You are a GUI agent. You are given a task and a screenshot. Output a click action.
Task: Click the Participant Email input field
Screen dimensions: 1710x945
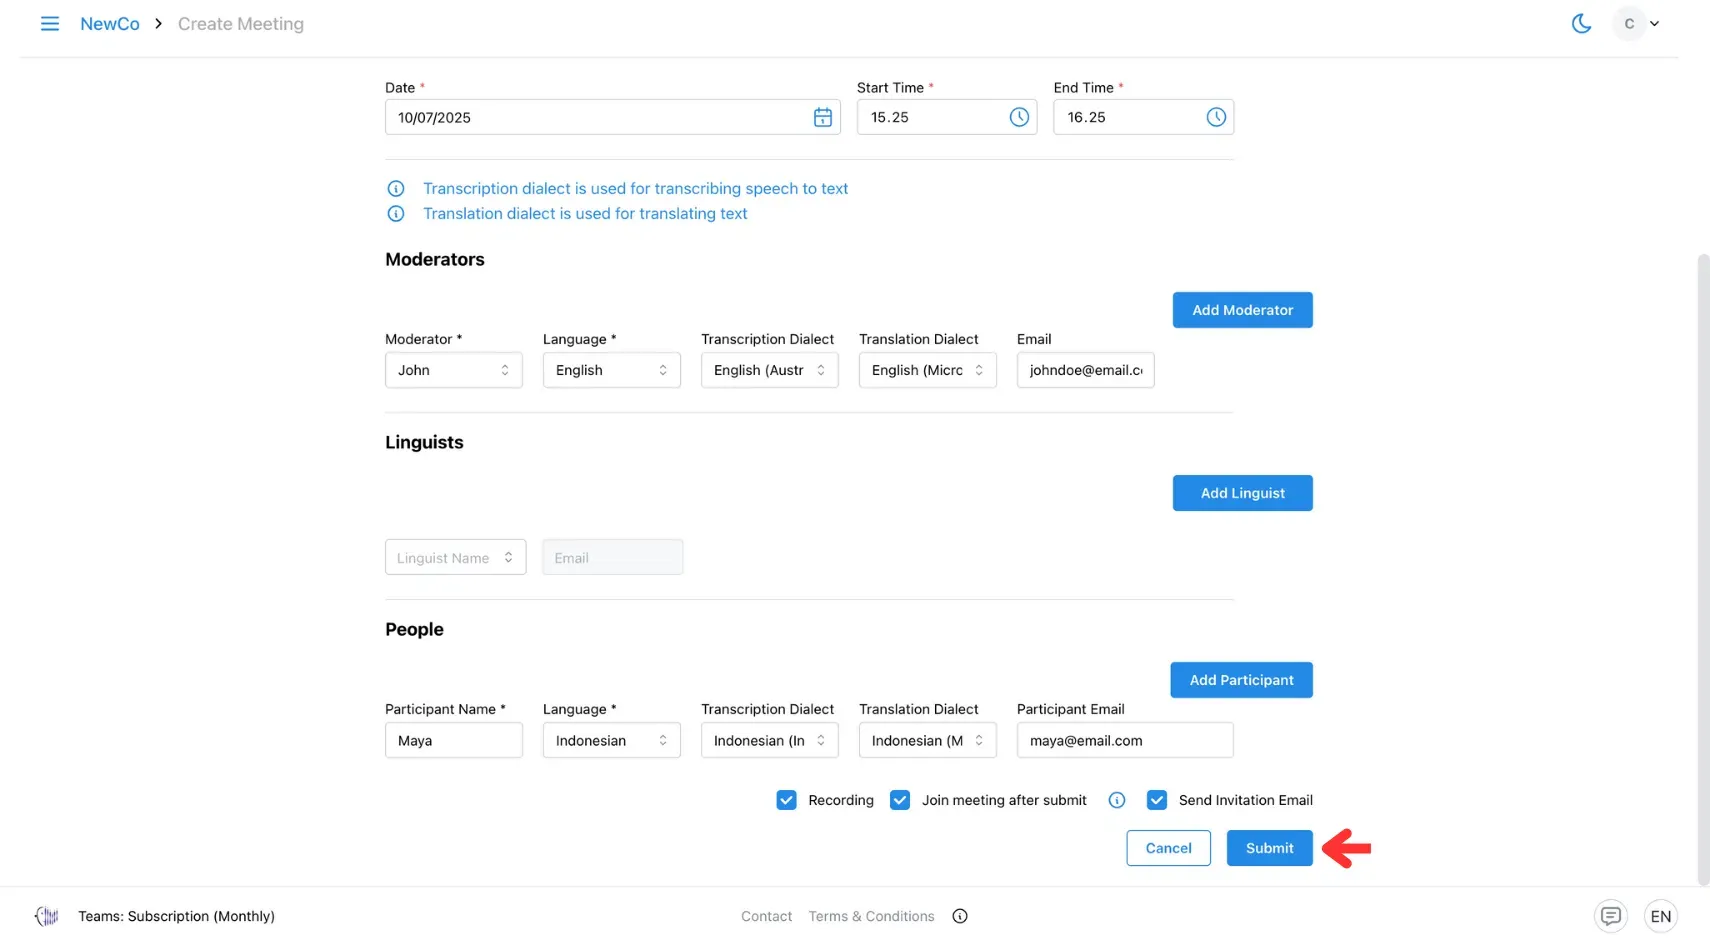[1124, 741]
